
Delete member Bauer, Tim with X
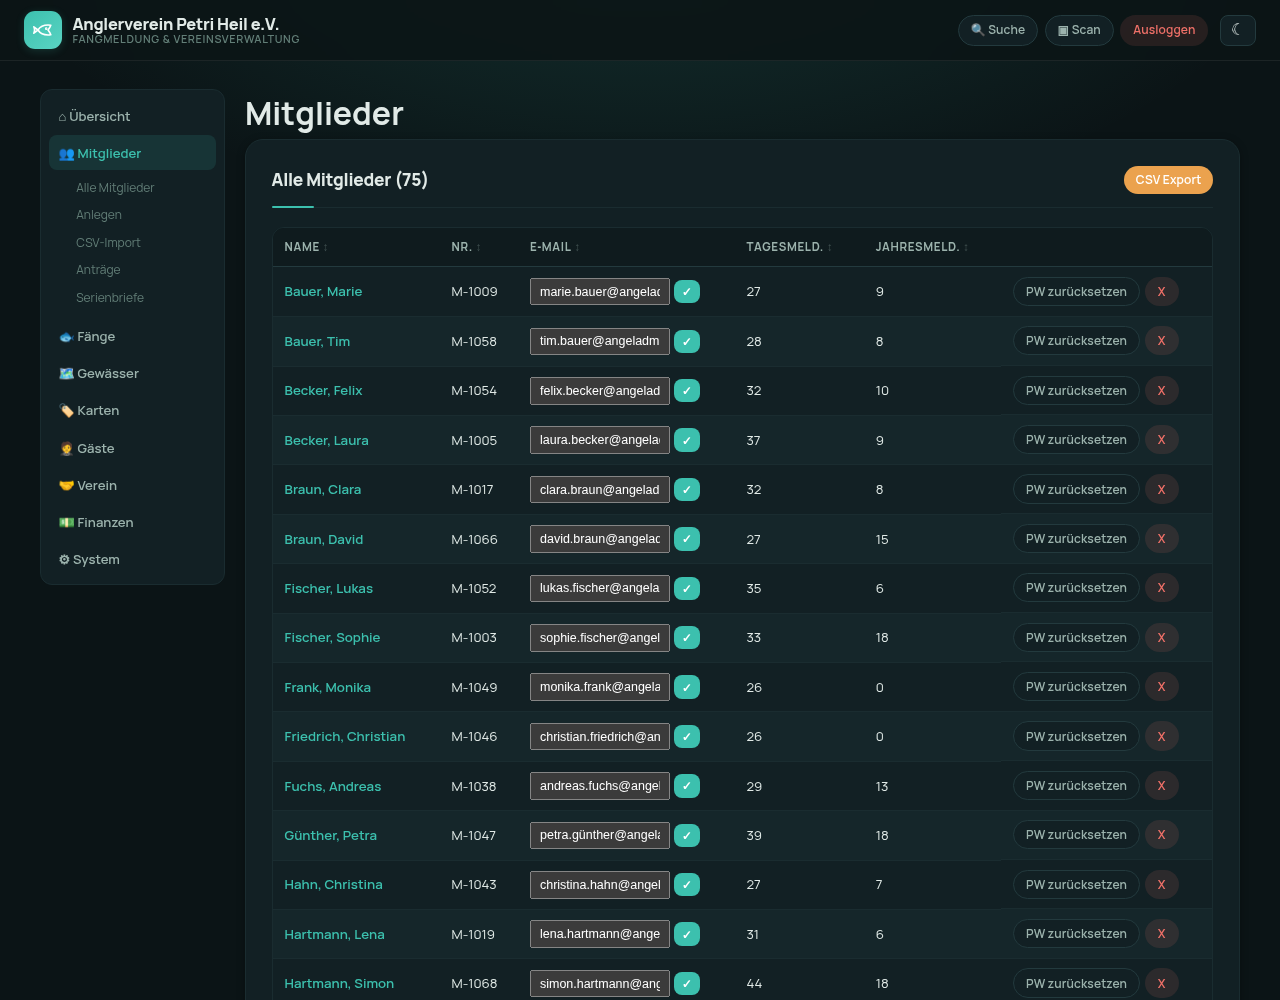coord(1162,341)
